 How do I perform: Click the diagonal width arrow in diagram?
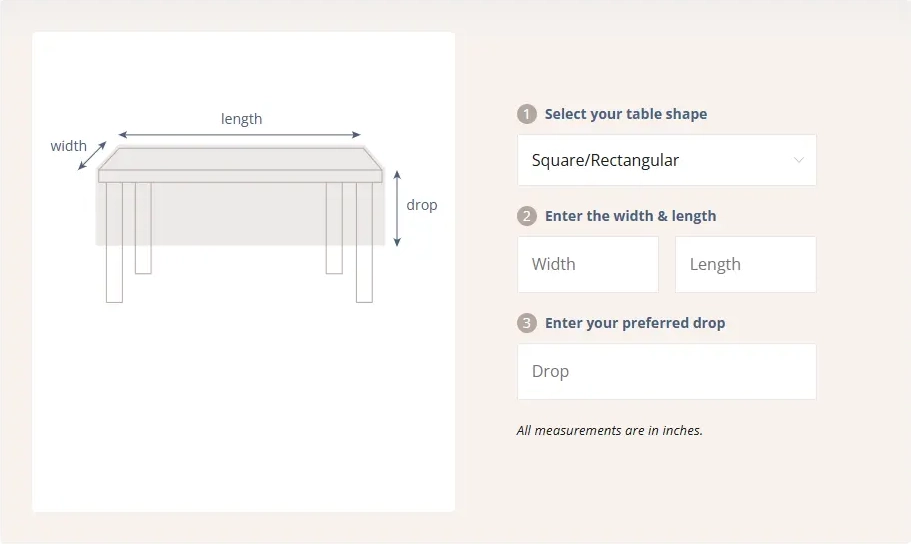[x=93, y=155]
